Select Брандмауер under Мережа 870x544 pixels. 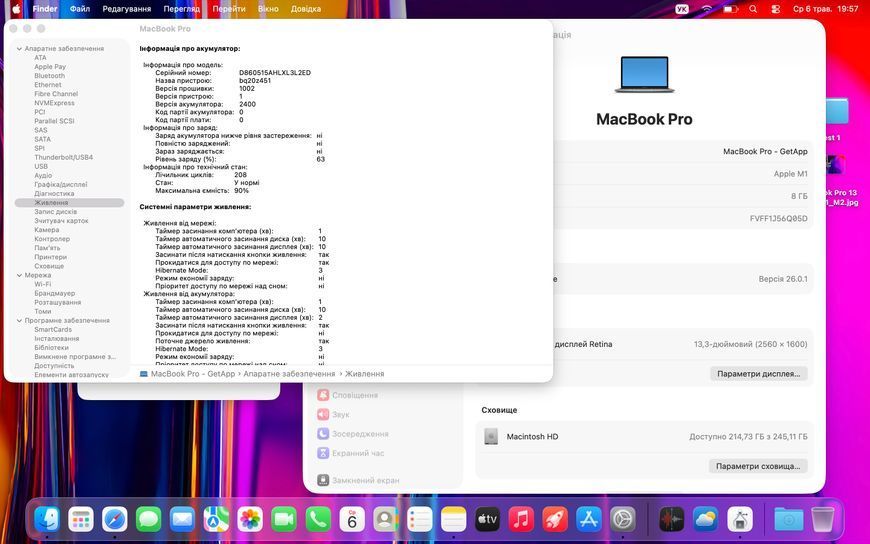click(x=54, y=294)
